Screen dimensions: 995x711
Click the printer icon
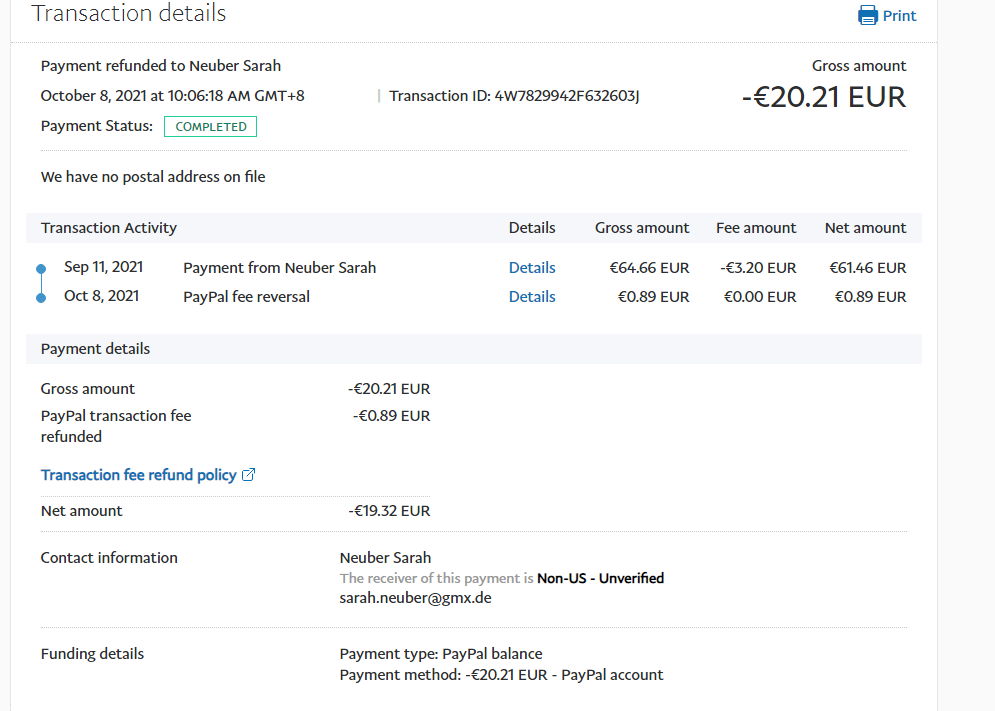tap(867, 15)
